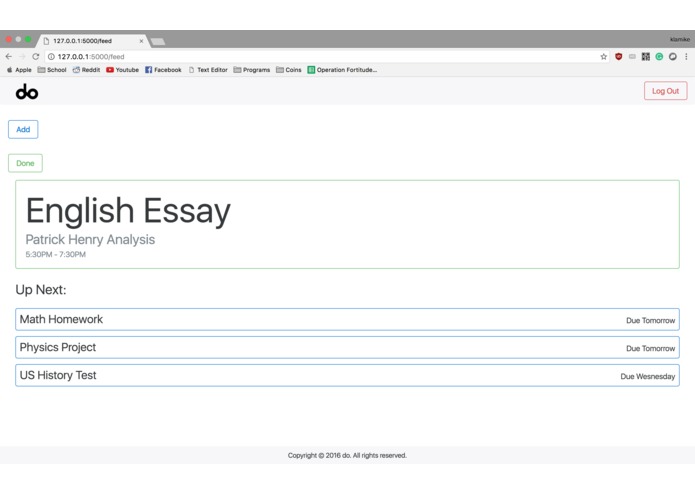
Task: Open the Physics Project task row
Action: pyautogui.click(x=347, y=347)
